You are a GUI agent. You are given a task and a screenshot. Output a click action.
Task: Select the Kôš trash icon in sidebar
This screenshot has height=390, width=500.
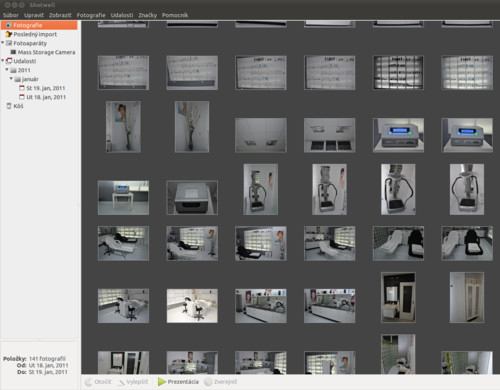click(9, 106)
